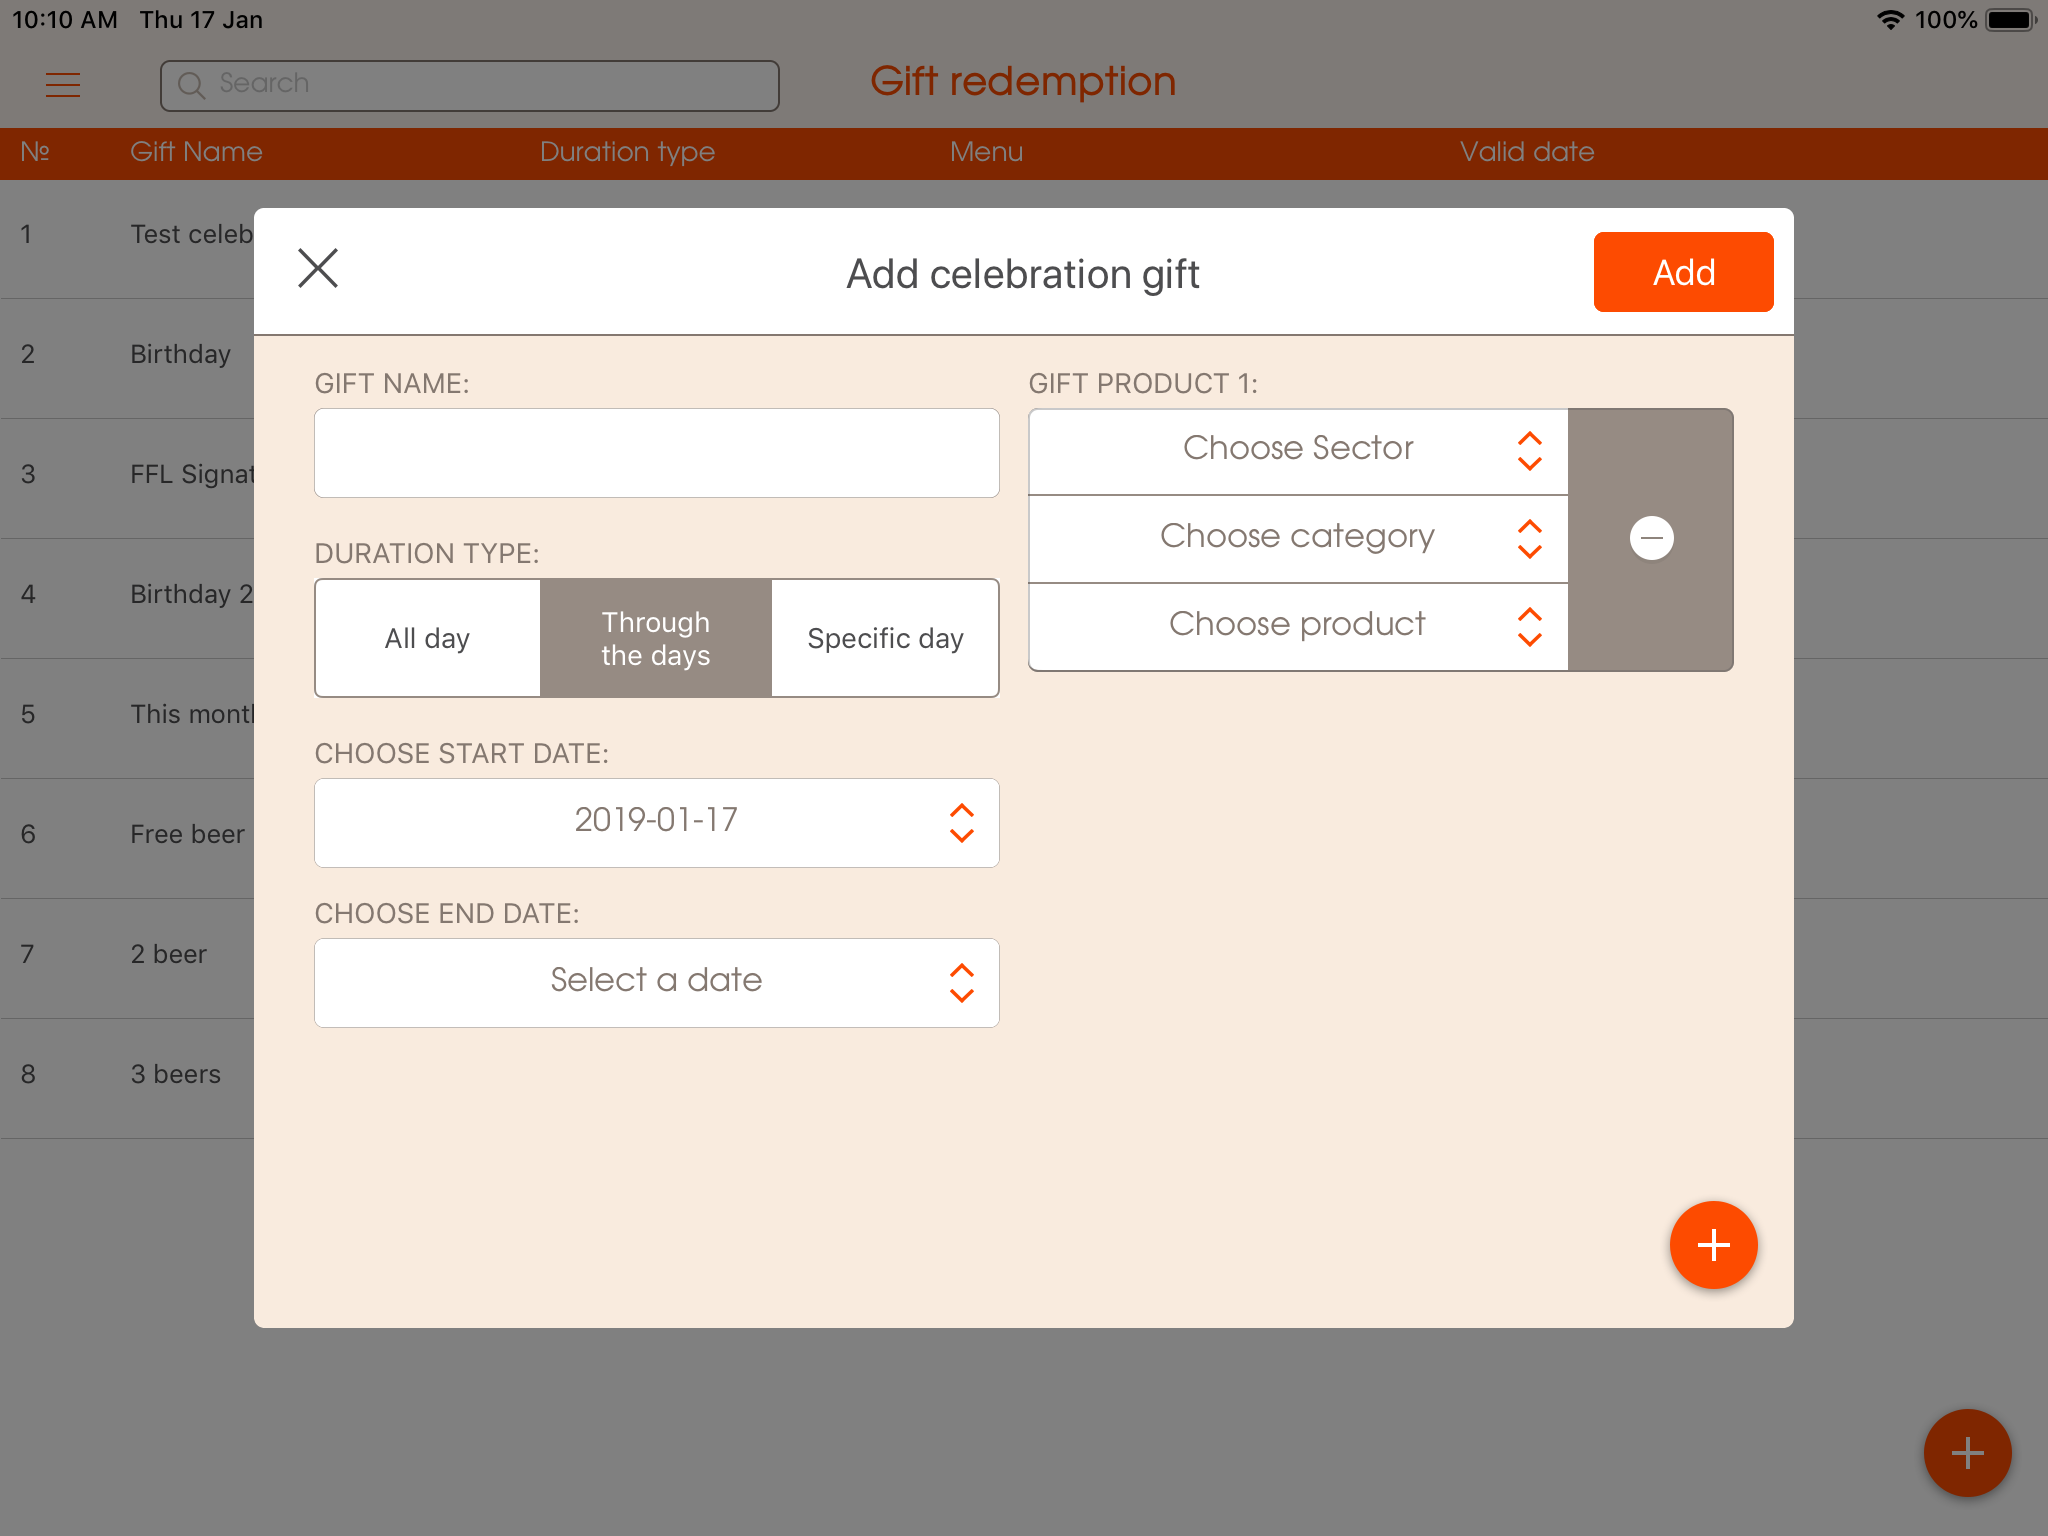The image size is (2048, 1536).
Task: Add another gift product with plus icon
Action: tap(1713, 1245)
